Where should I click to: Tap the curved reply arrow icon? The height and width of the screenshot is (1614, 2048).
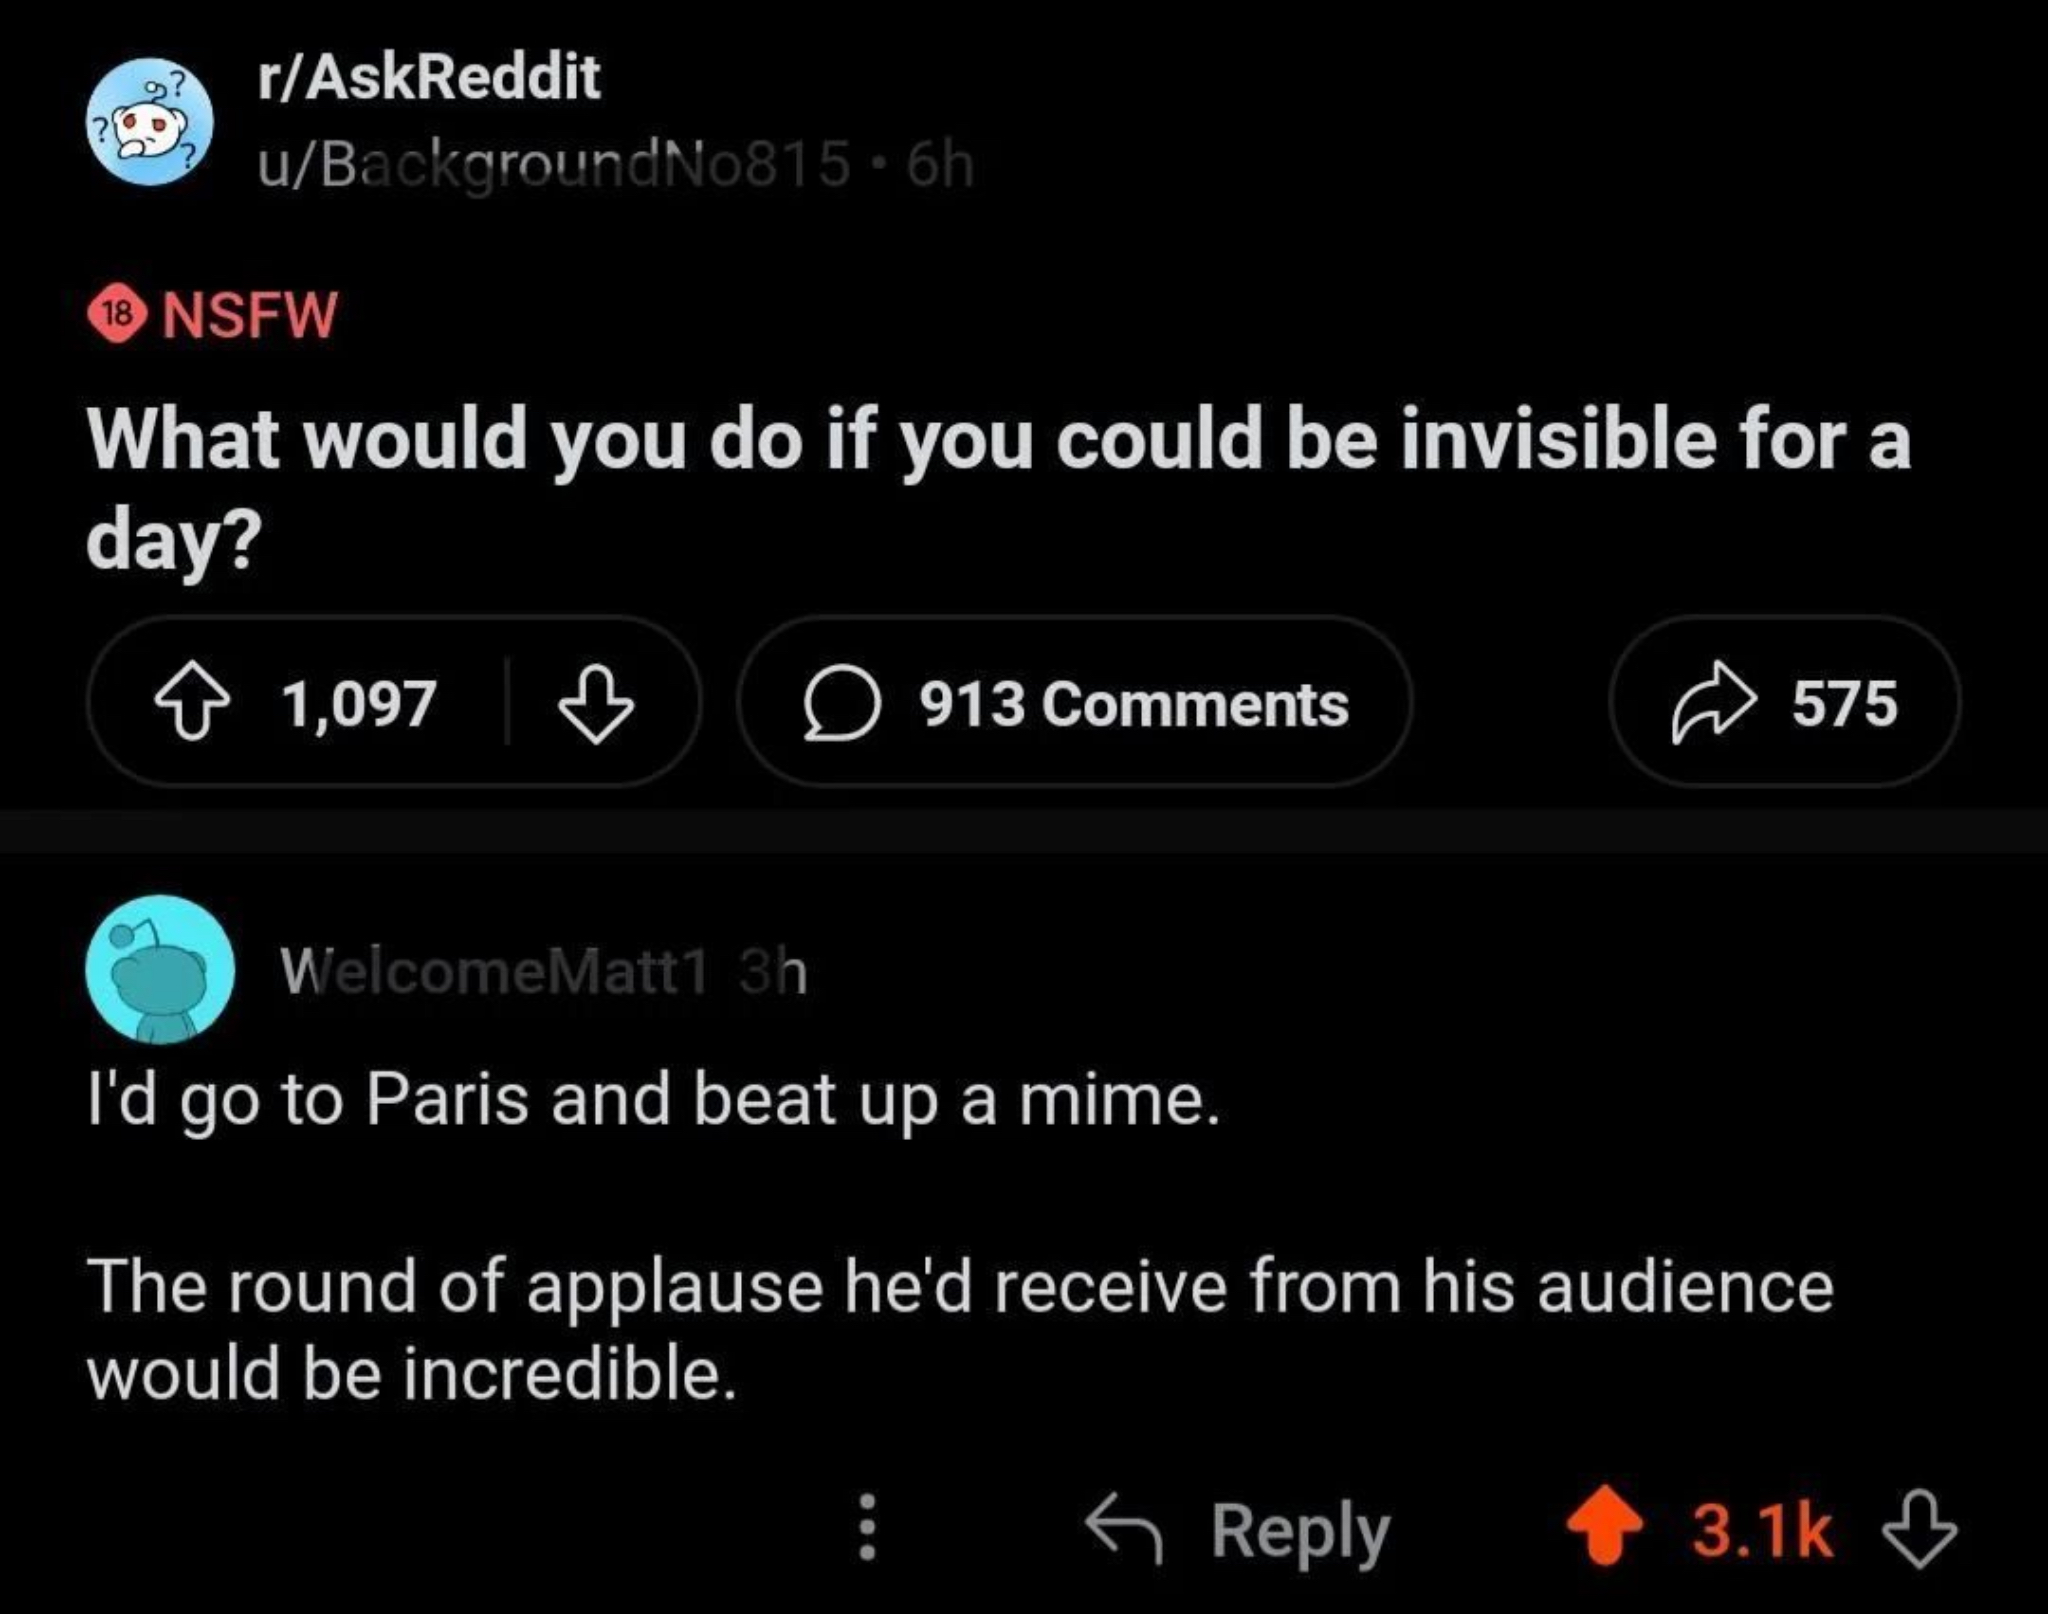tap(1125, 1528)
